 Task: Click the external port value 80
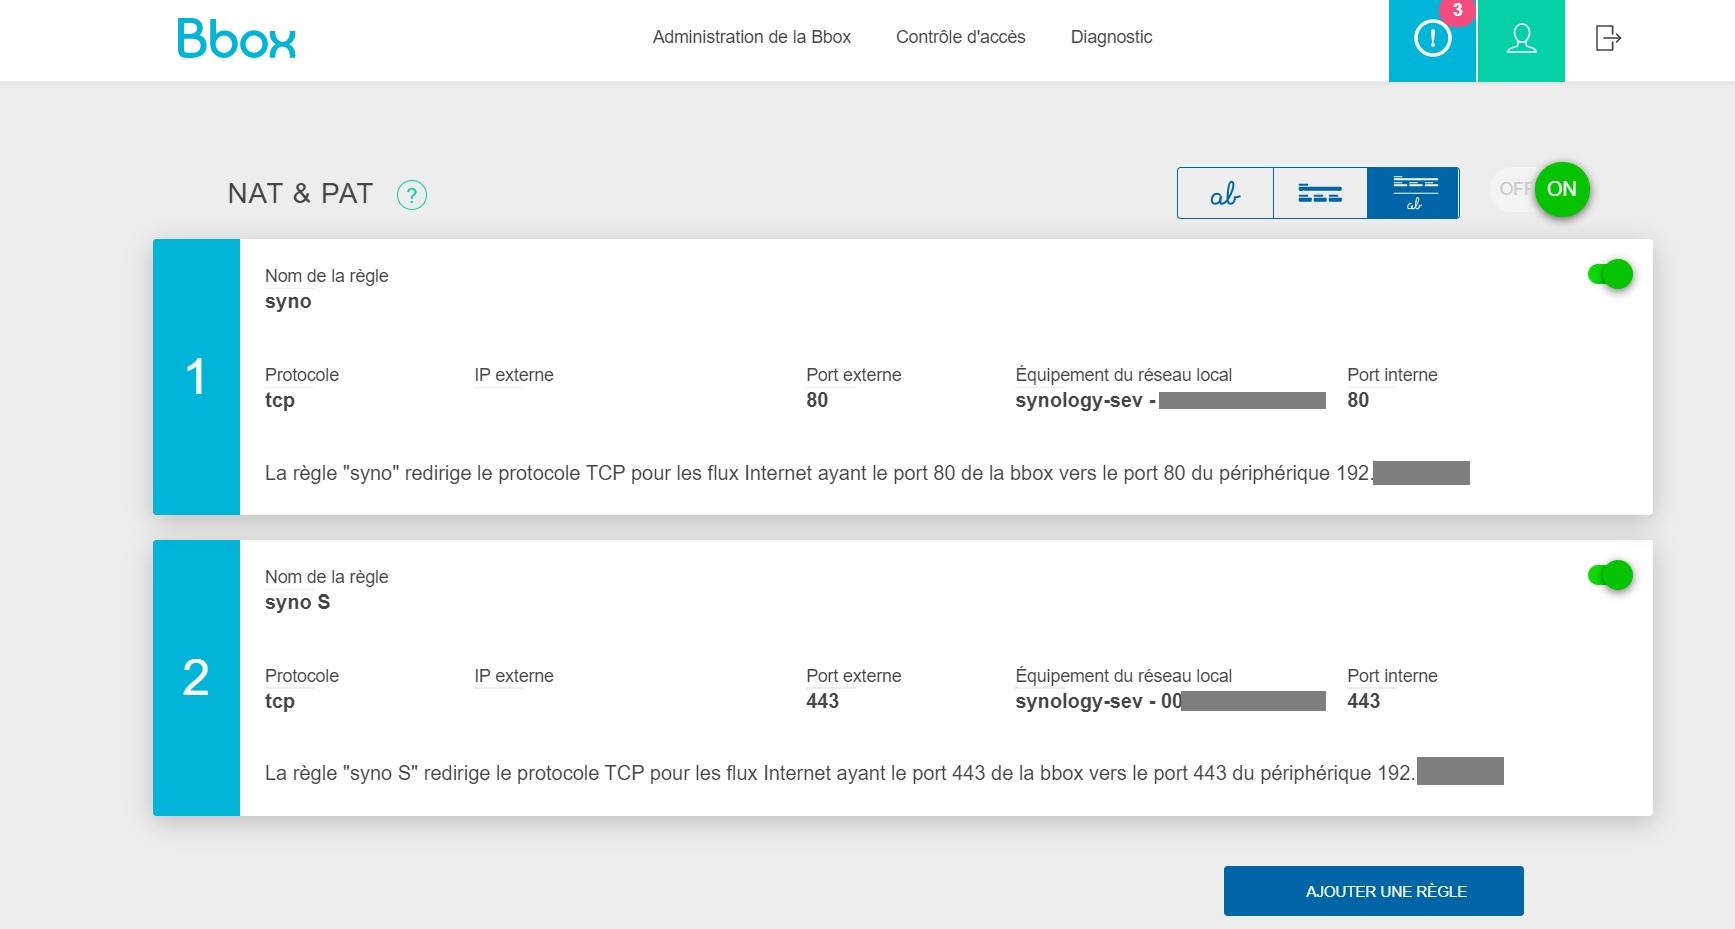tap(817, 400)
